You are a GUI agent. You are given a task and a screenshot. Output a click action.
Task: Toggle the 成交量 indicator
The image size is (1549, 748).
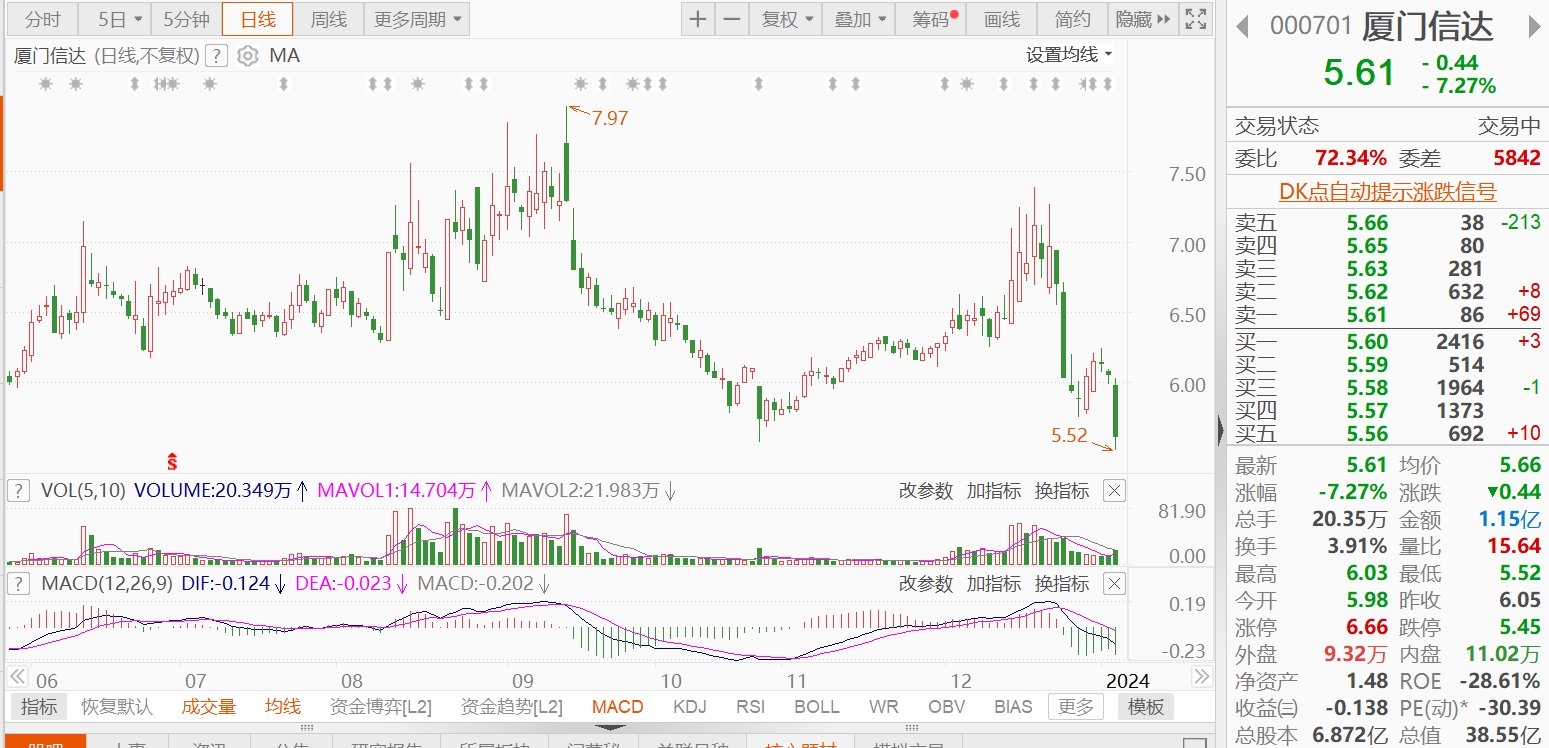click(208, 707)
